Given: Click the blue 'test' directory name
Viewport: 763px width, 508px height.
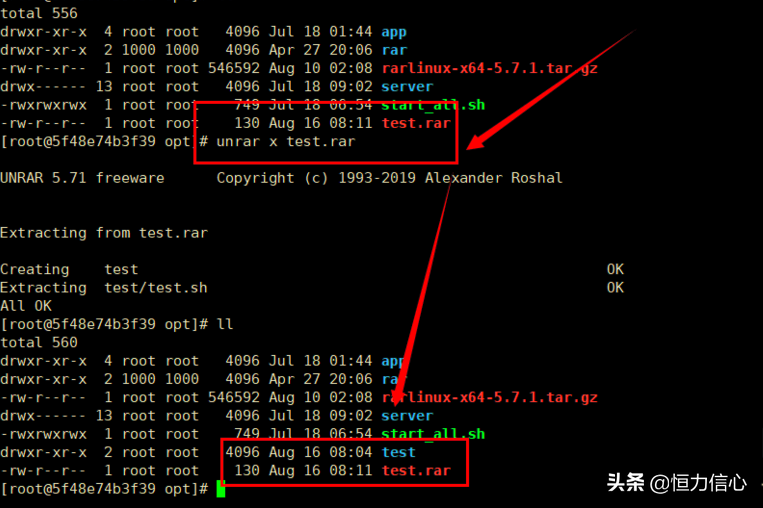Looking at the screenshot, I should [399, 453].
